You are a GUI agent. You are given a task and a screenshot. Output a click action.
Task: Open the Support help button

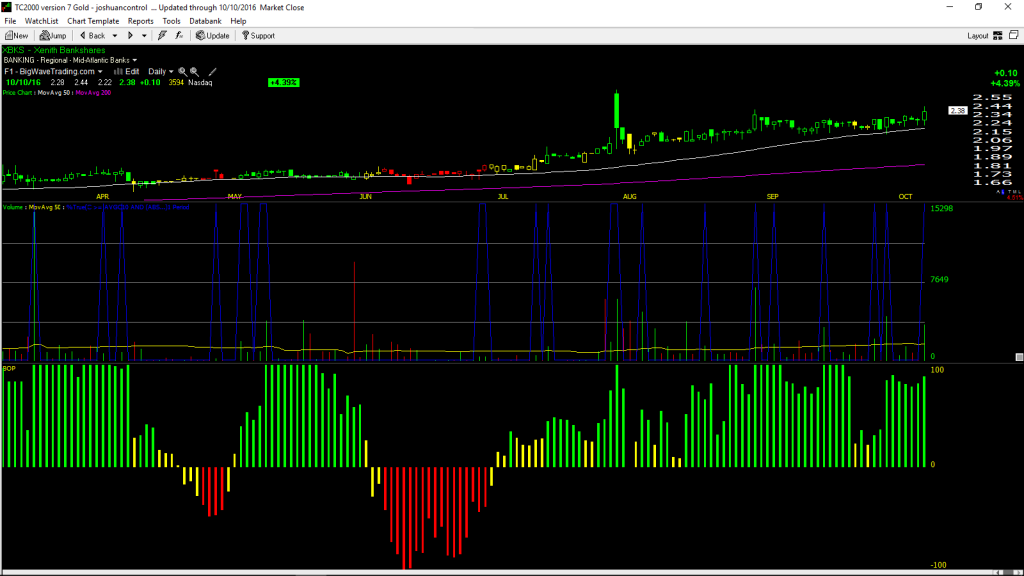(x=259, y=36)
